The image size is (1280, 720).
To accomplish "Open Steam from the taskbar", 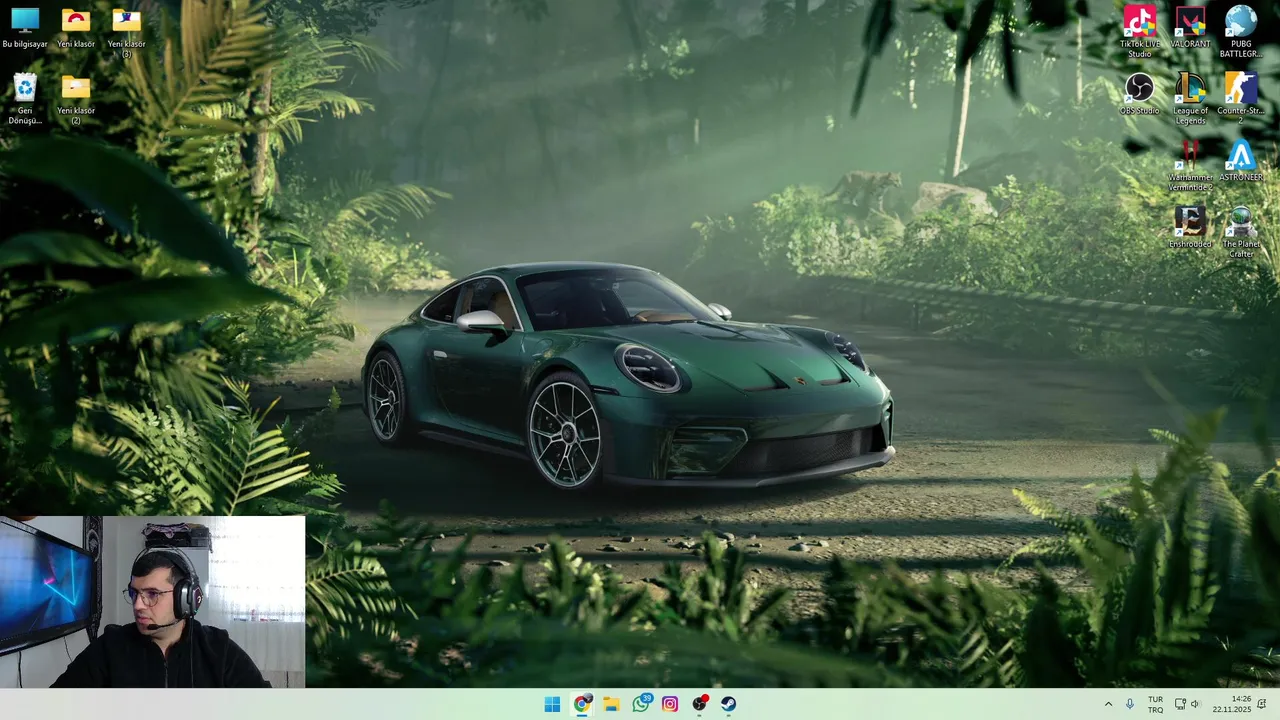I will [729, 704].
